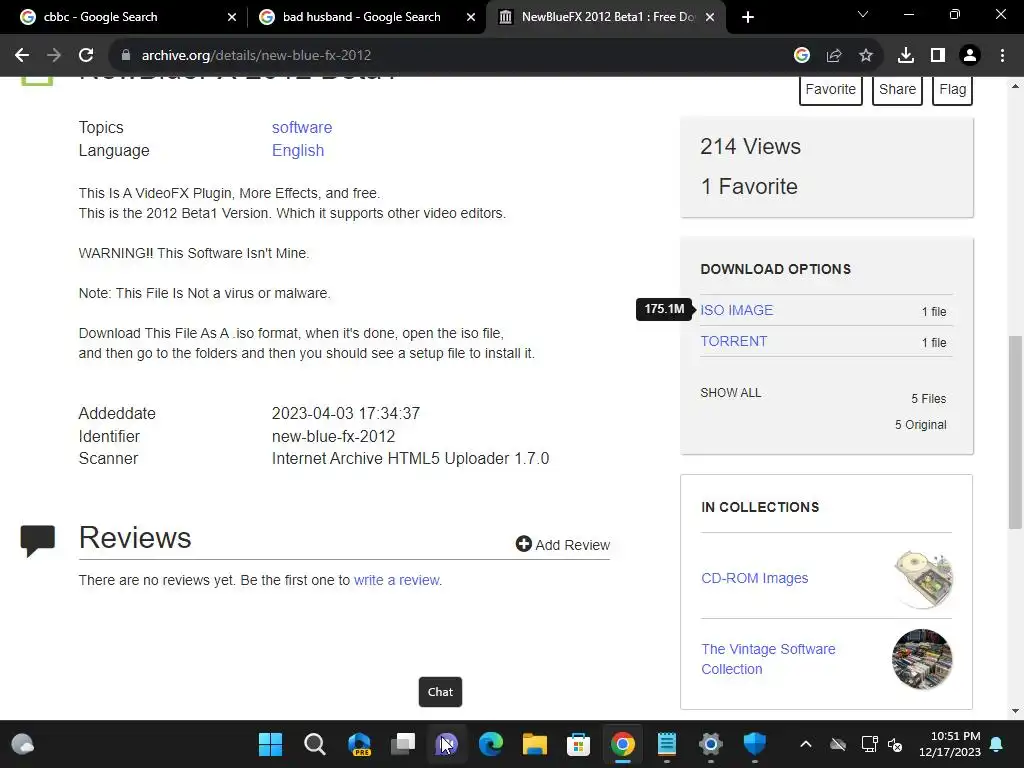Share this page via address bar icon
This screenshot has height=768, width=1024.
(x=833, y=56)
